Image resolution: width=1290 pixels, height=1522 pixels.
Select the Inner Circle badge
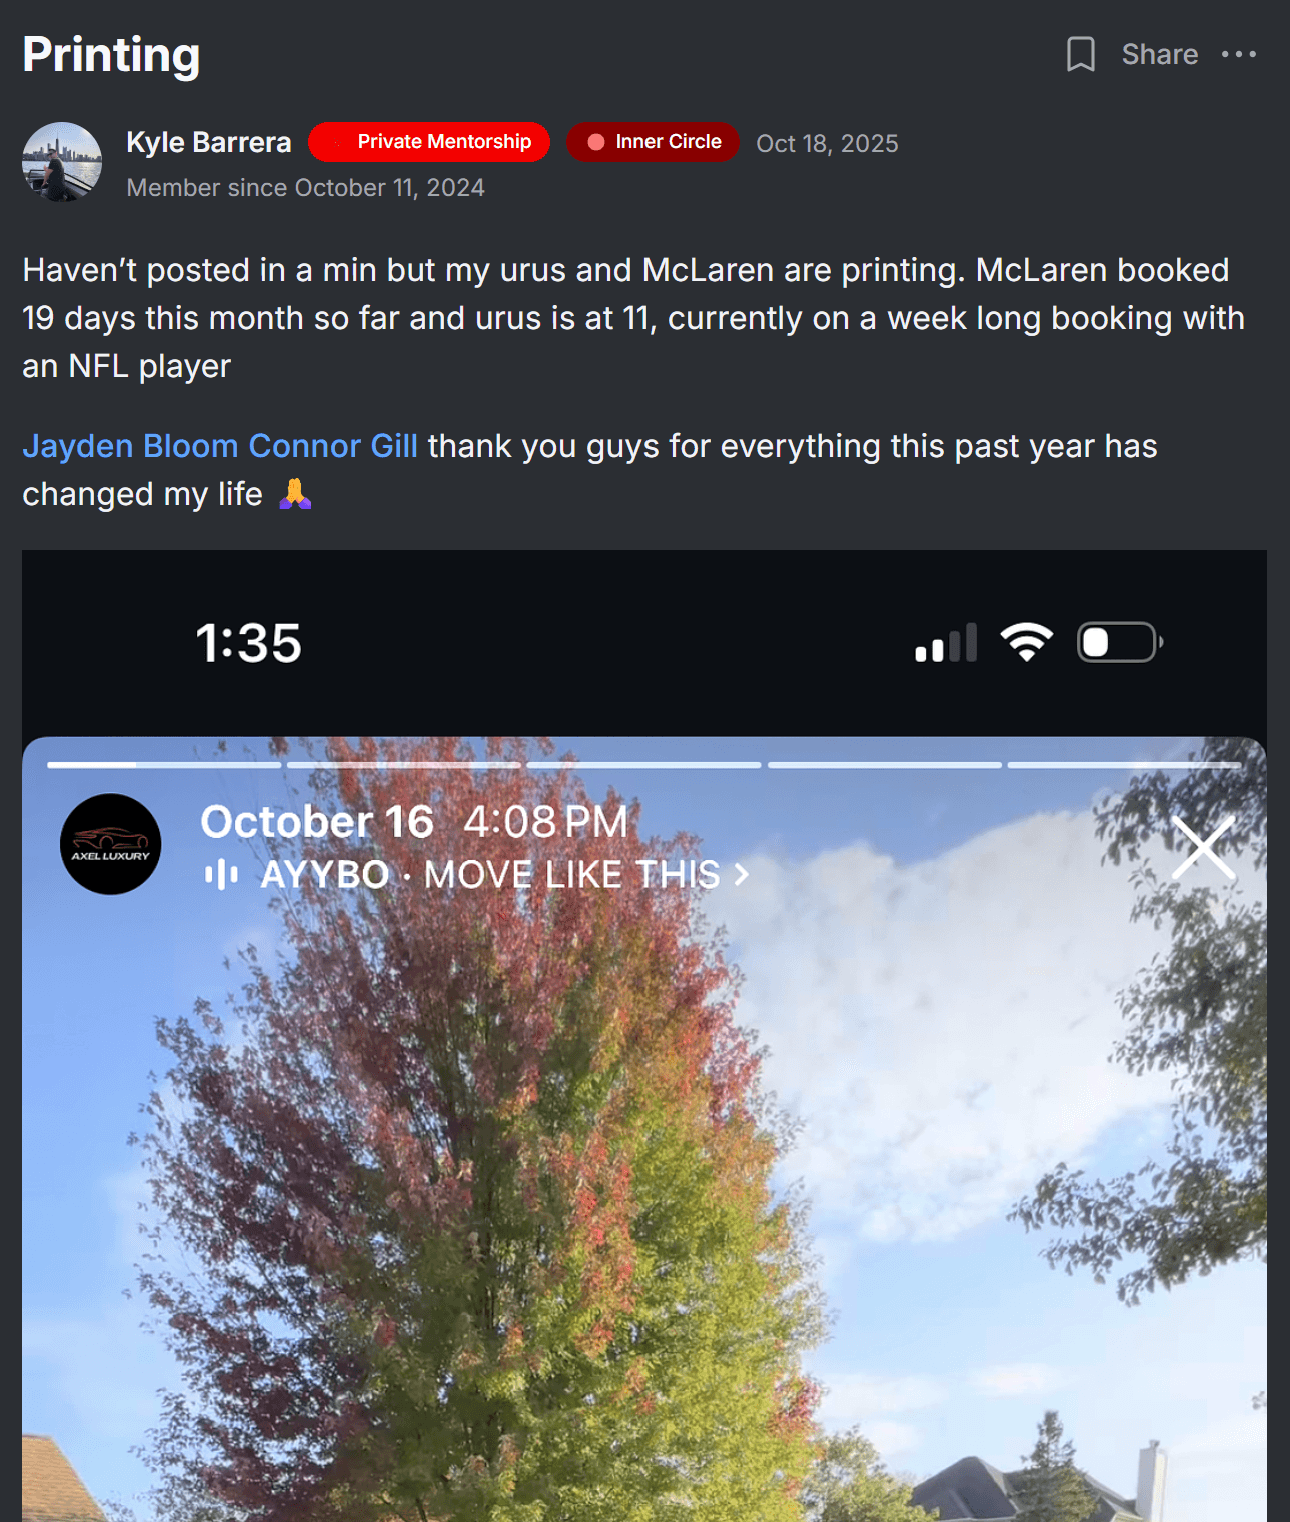[653, 142]
